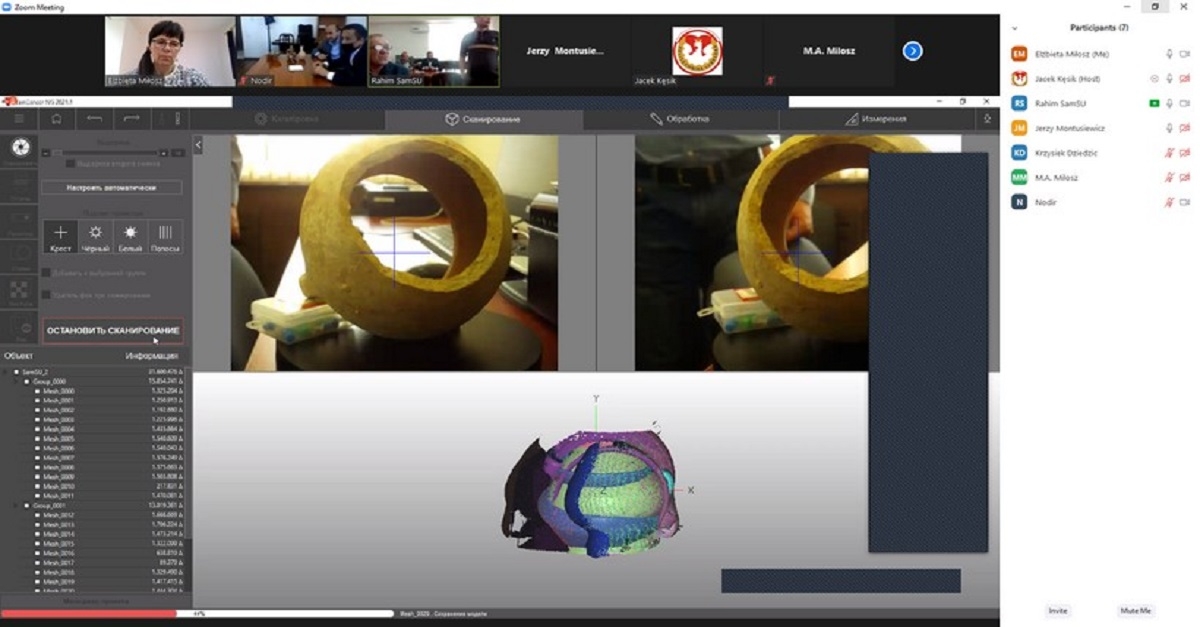Click the exposure slider track
The width and height of the screenshot is (1200, 627).
coord(110,153)
